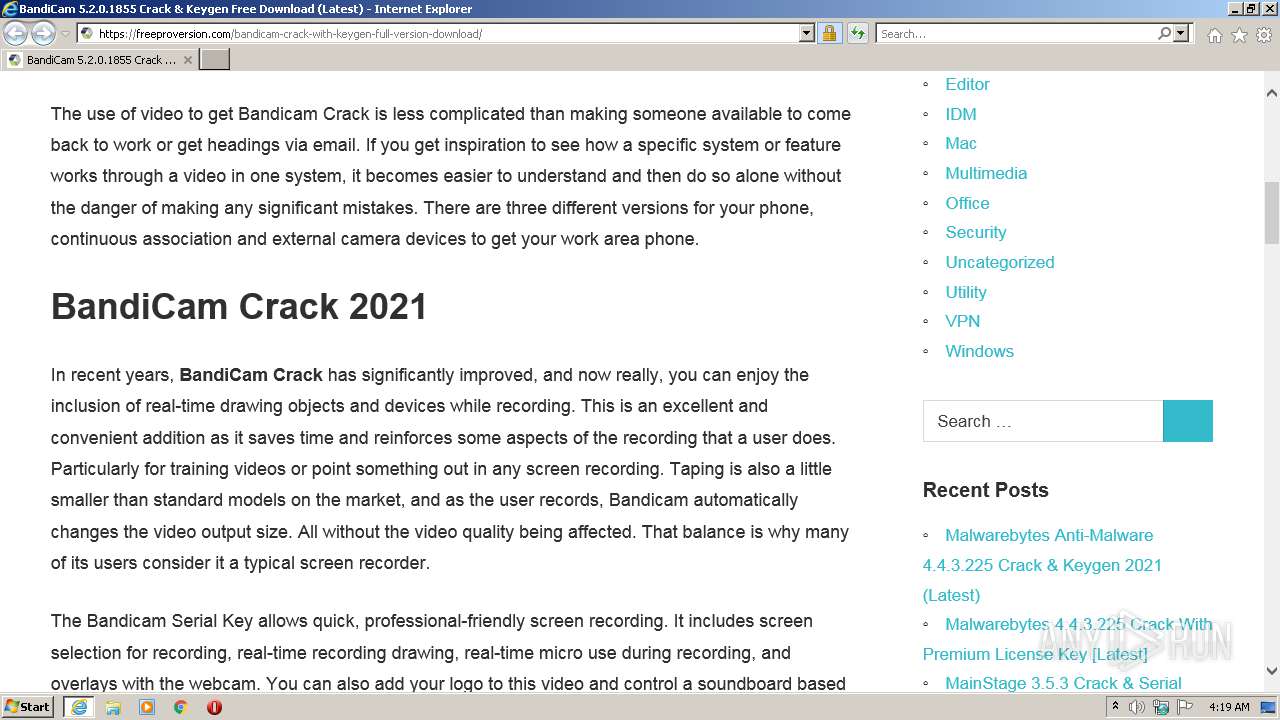The width and height of the screenshot is (1280, 720).
Task: Open the search provider dropdown arrow
Action: click(1181, 34)
